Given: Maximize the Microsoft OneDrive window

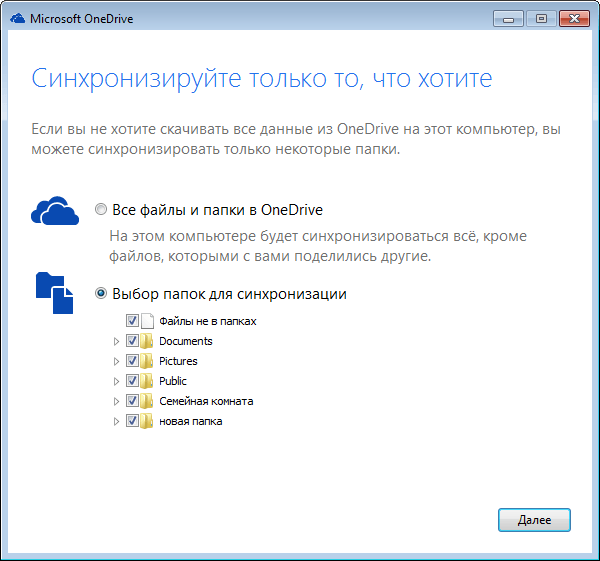Looking at the screenshot, I should pyautogui.click(x=541, y=18).
